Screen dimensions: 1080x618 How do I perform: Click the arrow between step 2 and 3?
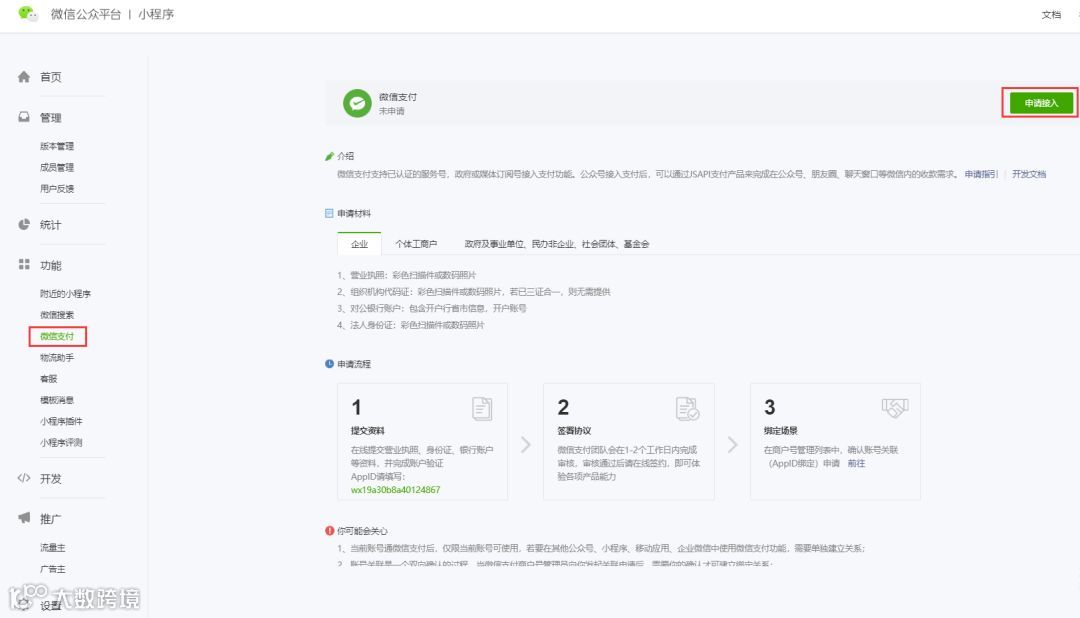(x=732, y=445)
